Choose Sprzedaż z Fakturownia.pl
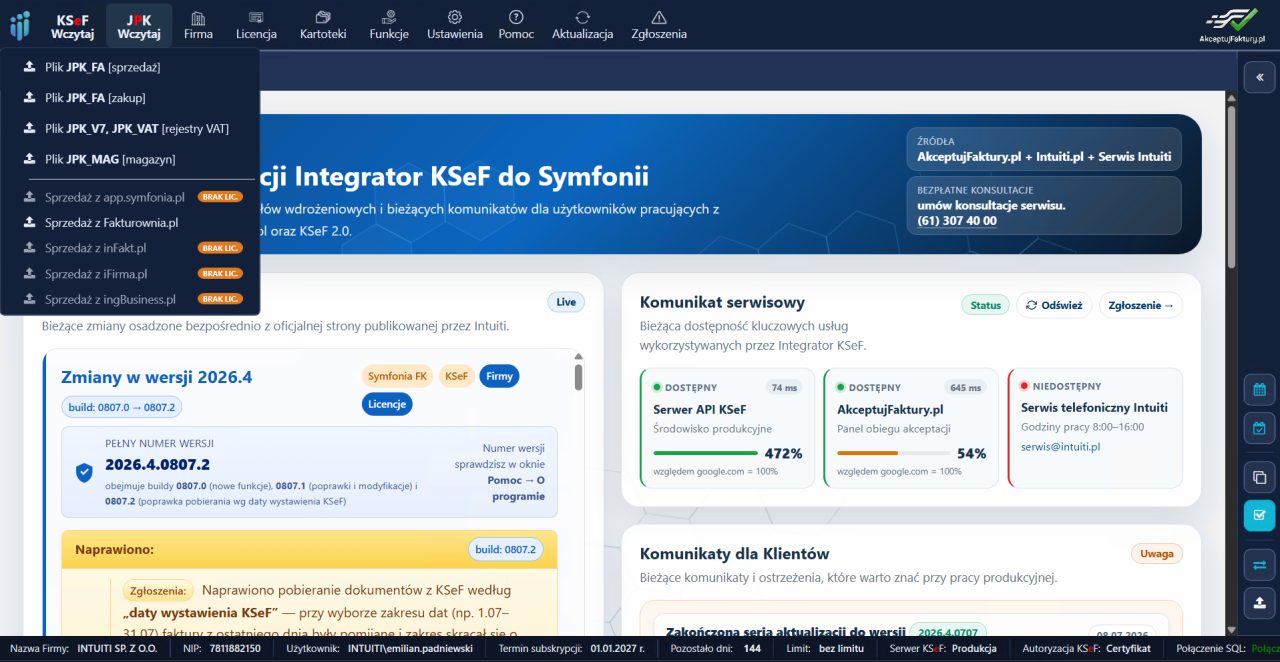 pos(130,223)
